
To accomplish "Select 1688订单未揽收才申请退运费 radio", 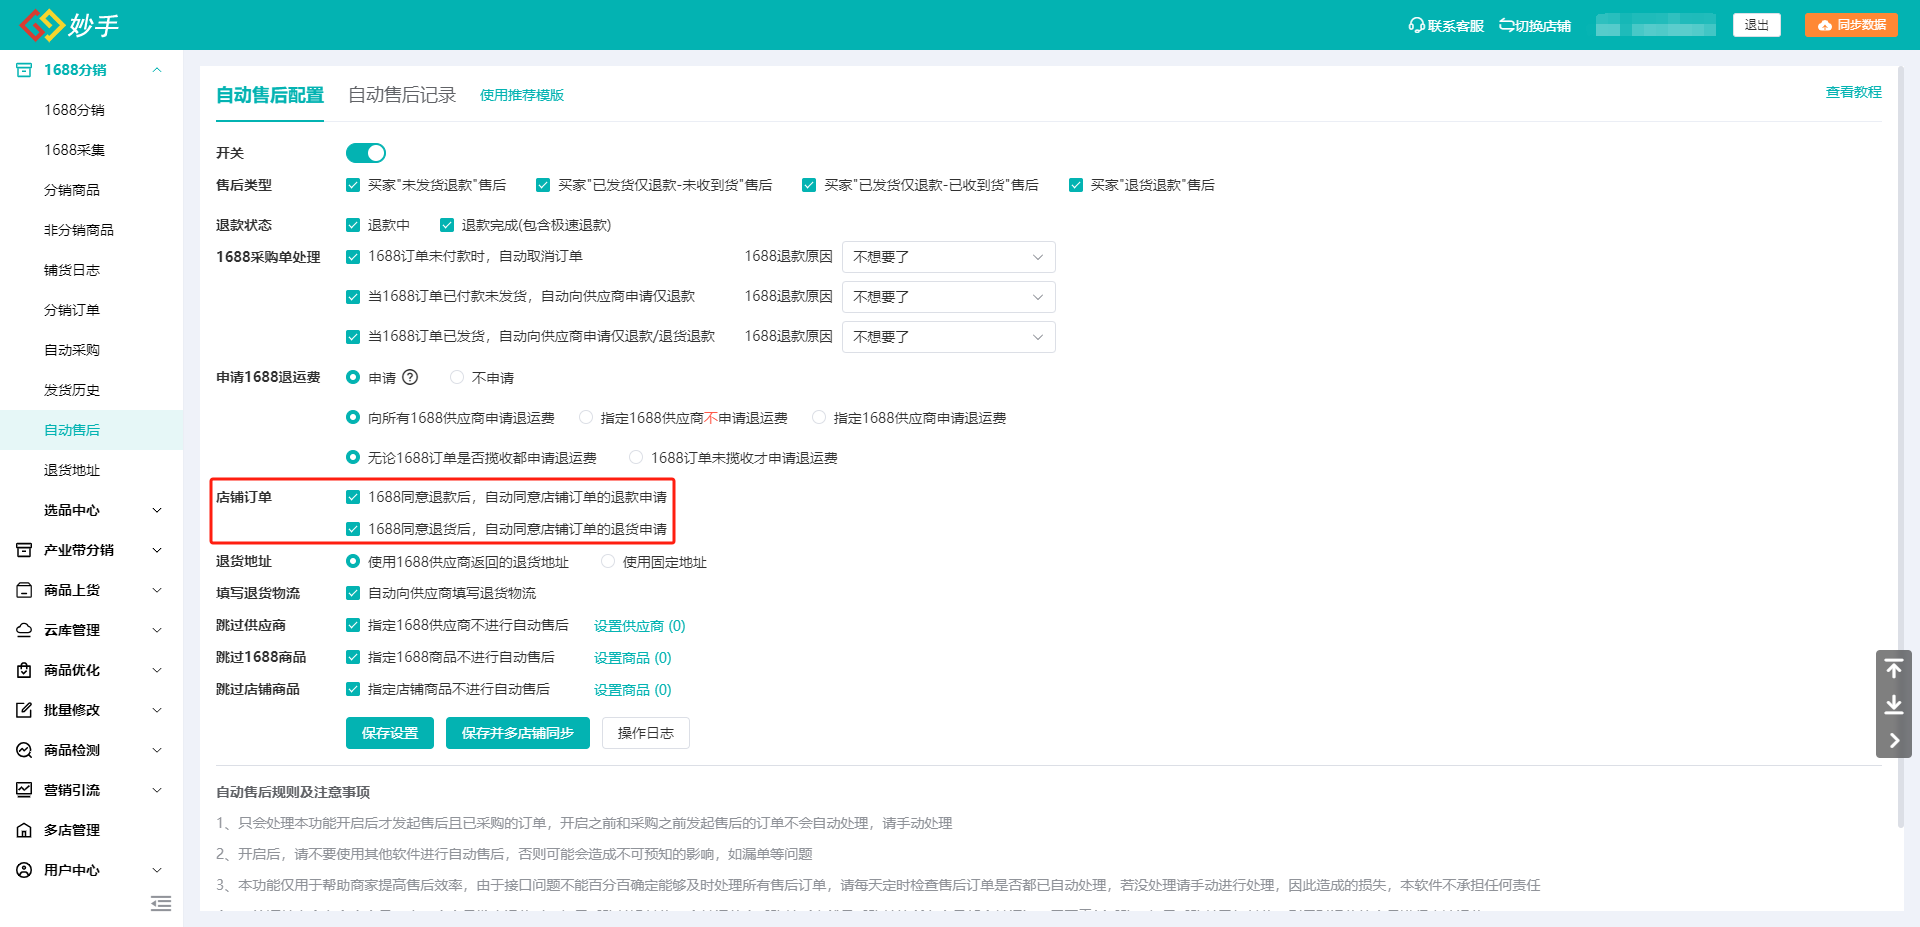I will pyautogui.click(x=636, y=457).
